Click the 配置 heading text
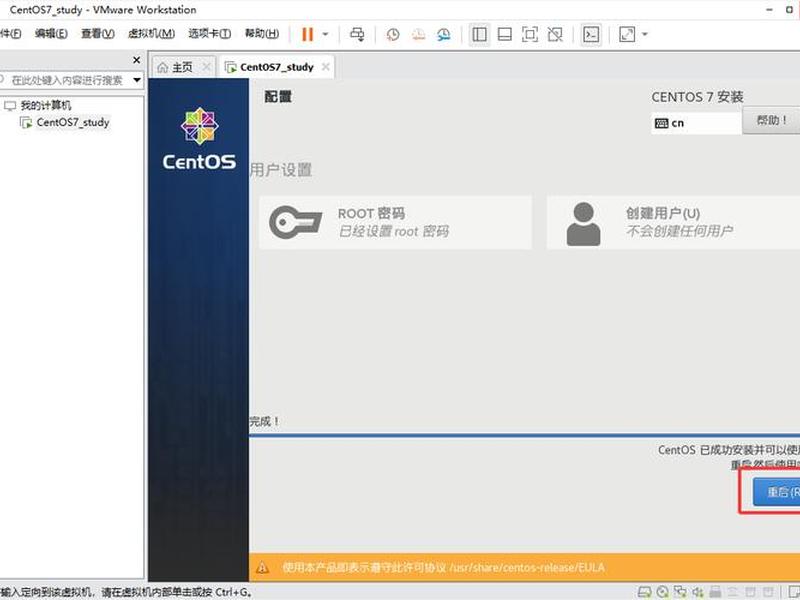The image size is (800, 600). click(x=278, y=96)
